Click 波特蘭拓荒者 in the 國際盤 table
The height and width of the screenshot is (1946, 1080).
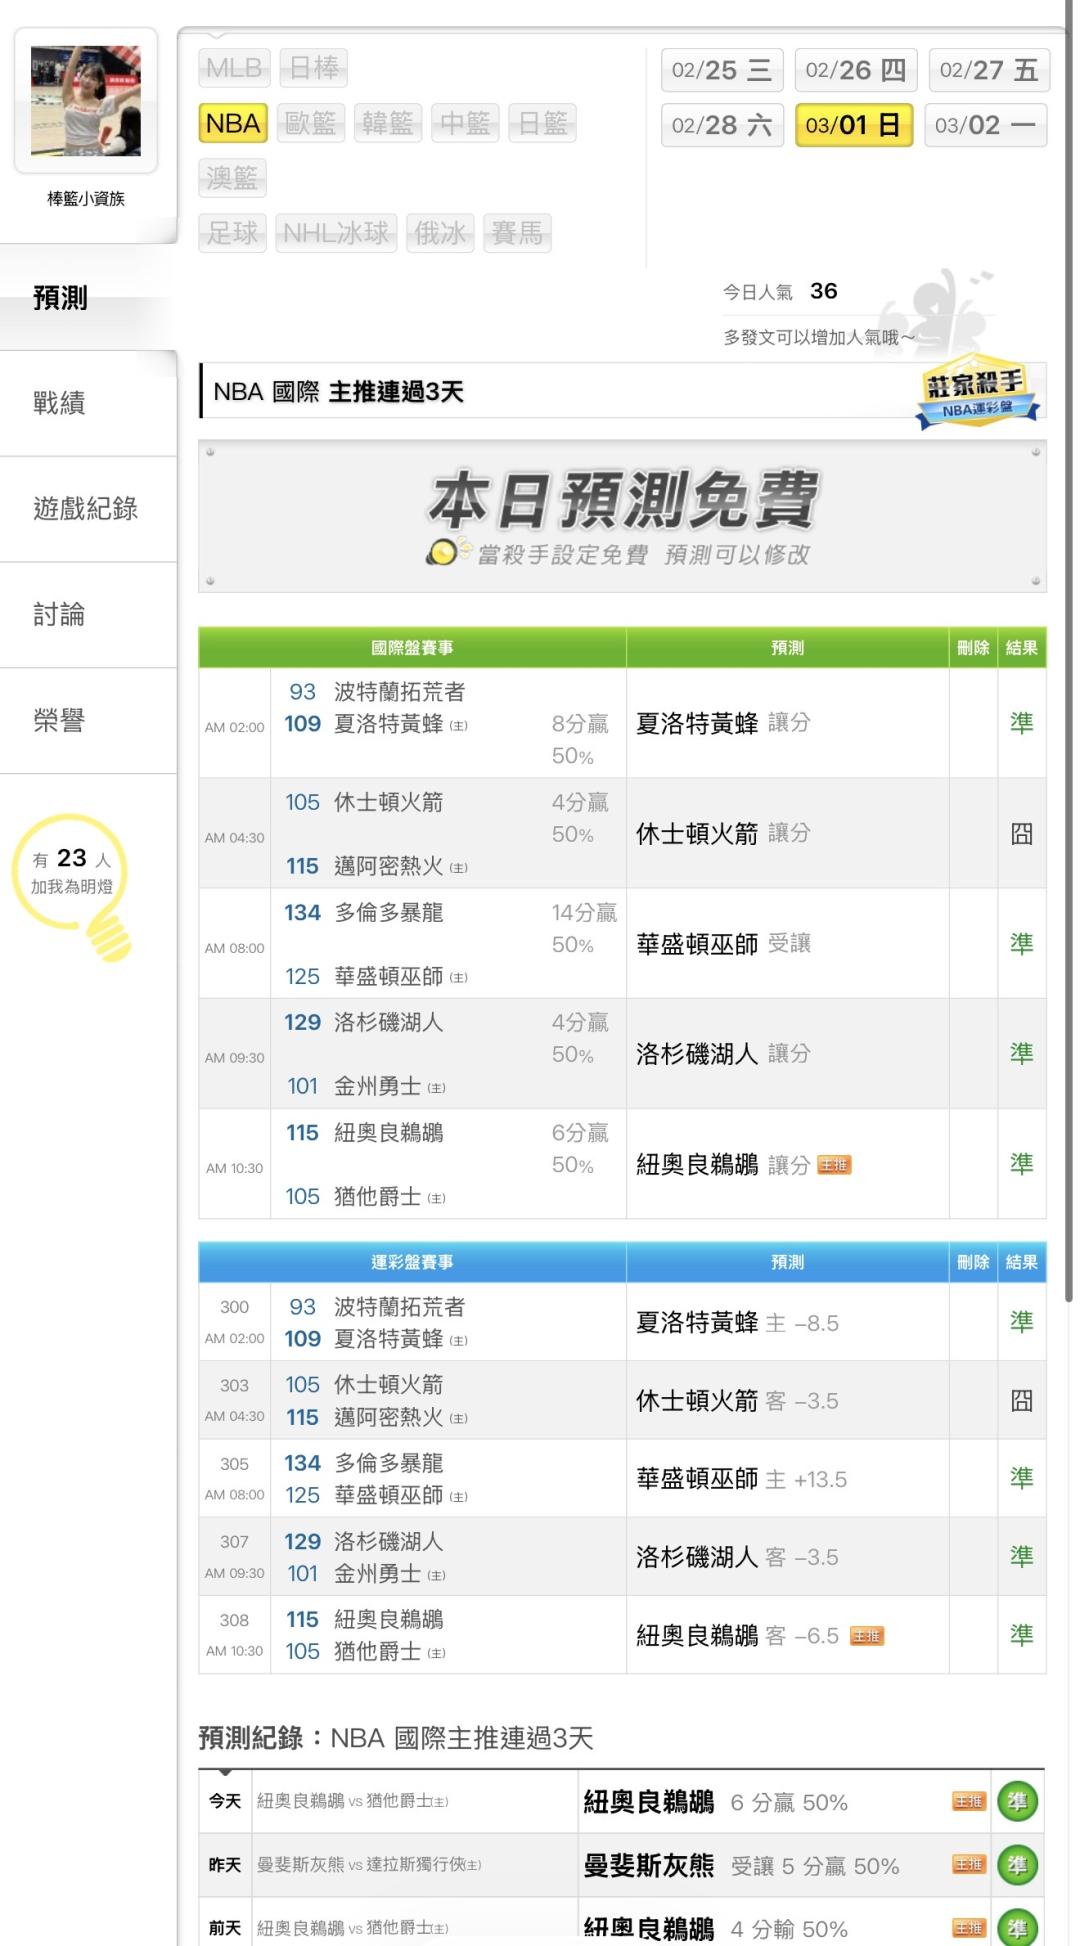(x=399, y=692)
